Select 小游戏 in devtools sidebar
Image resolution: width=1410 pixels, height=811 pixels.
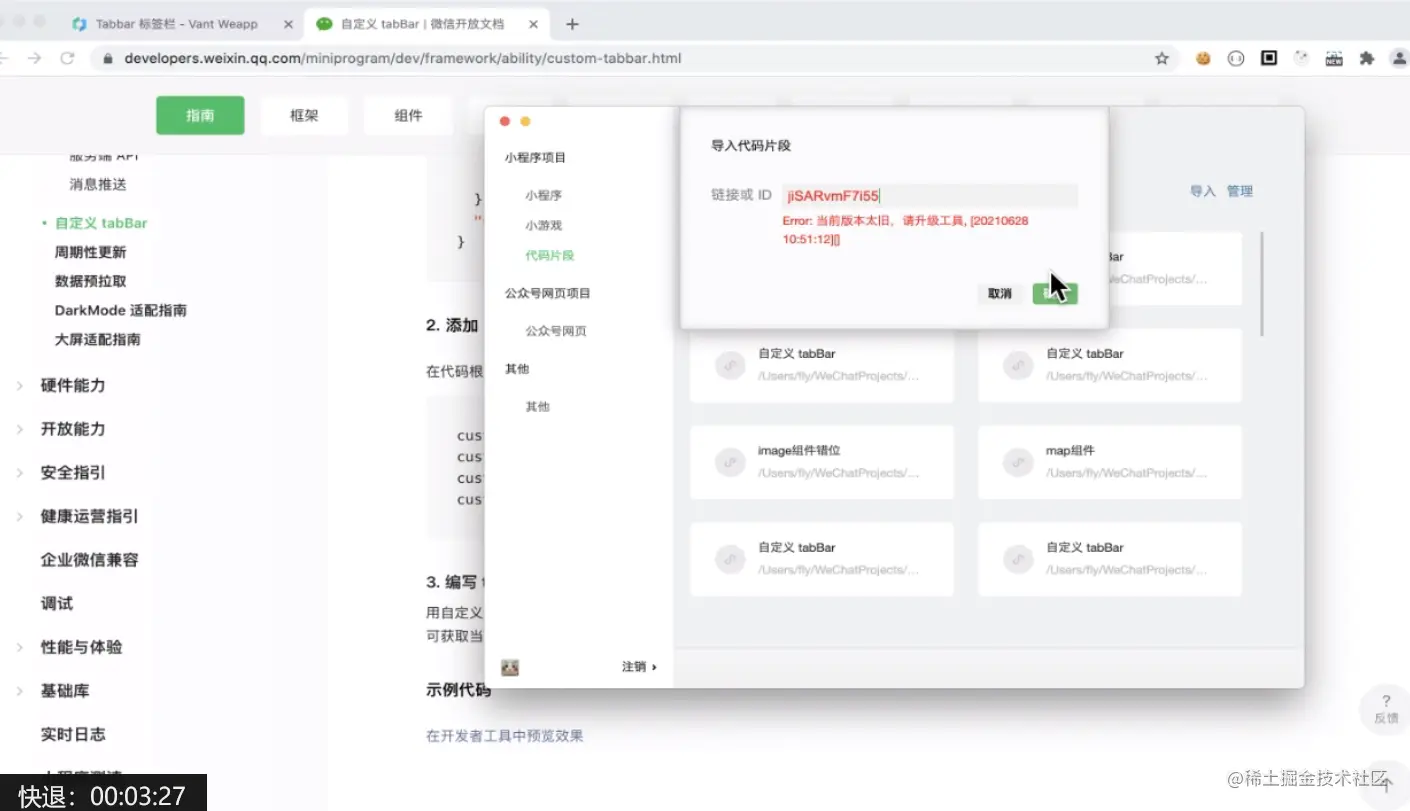tap(543, 226)
